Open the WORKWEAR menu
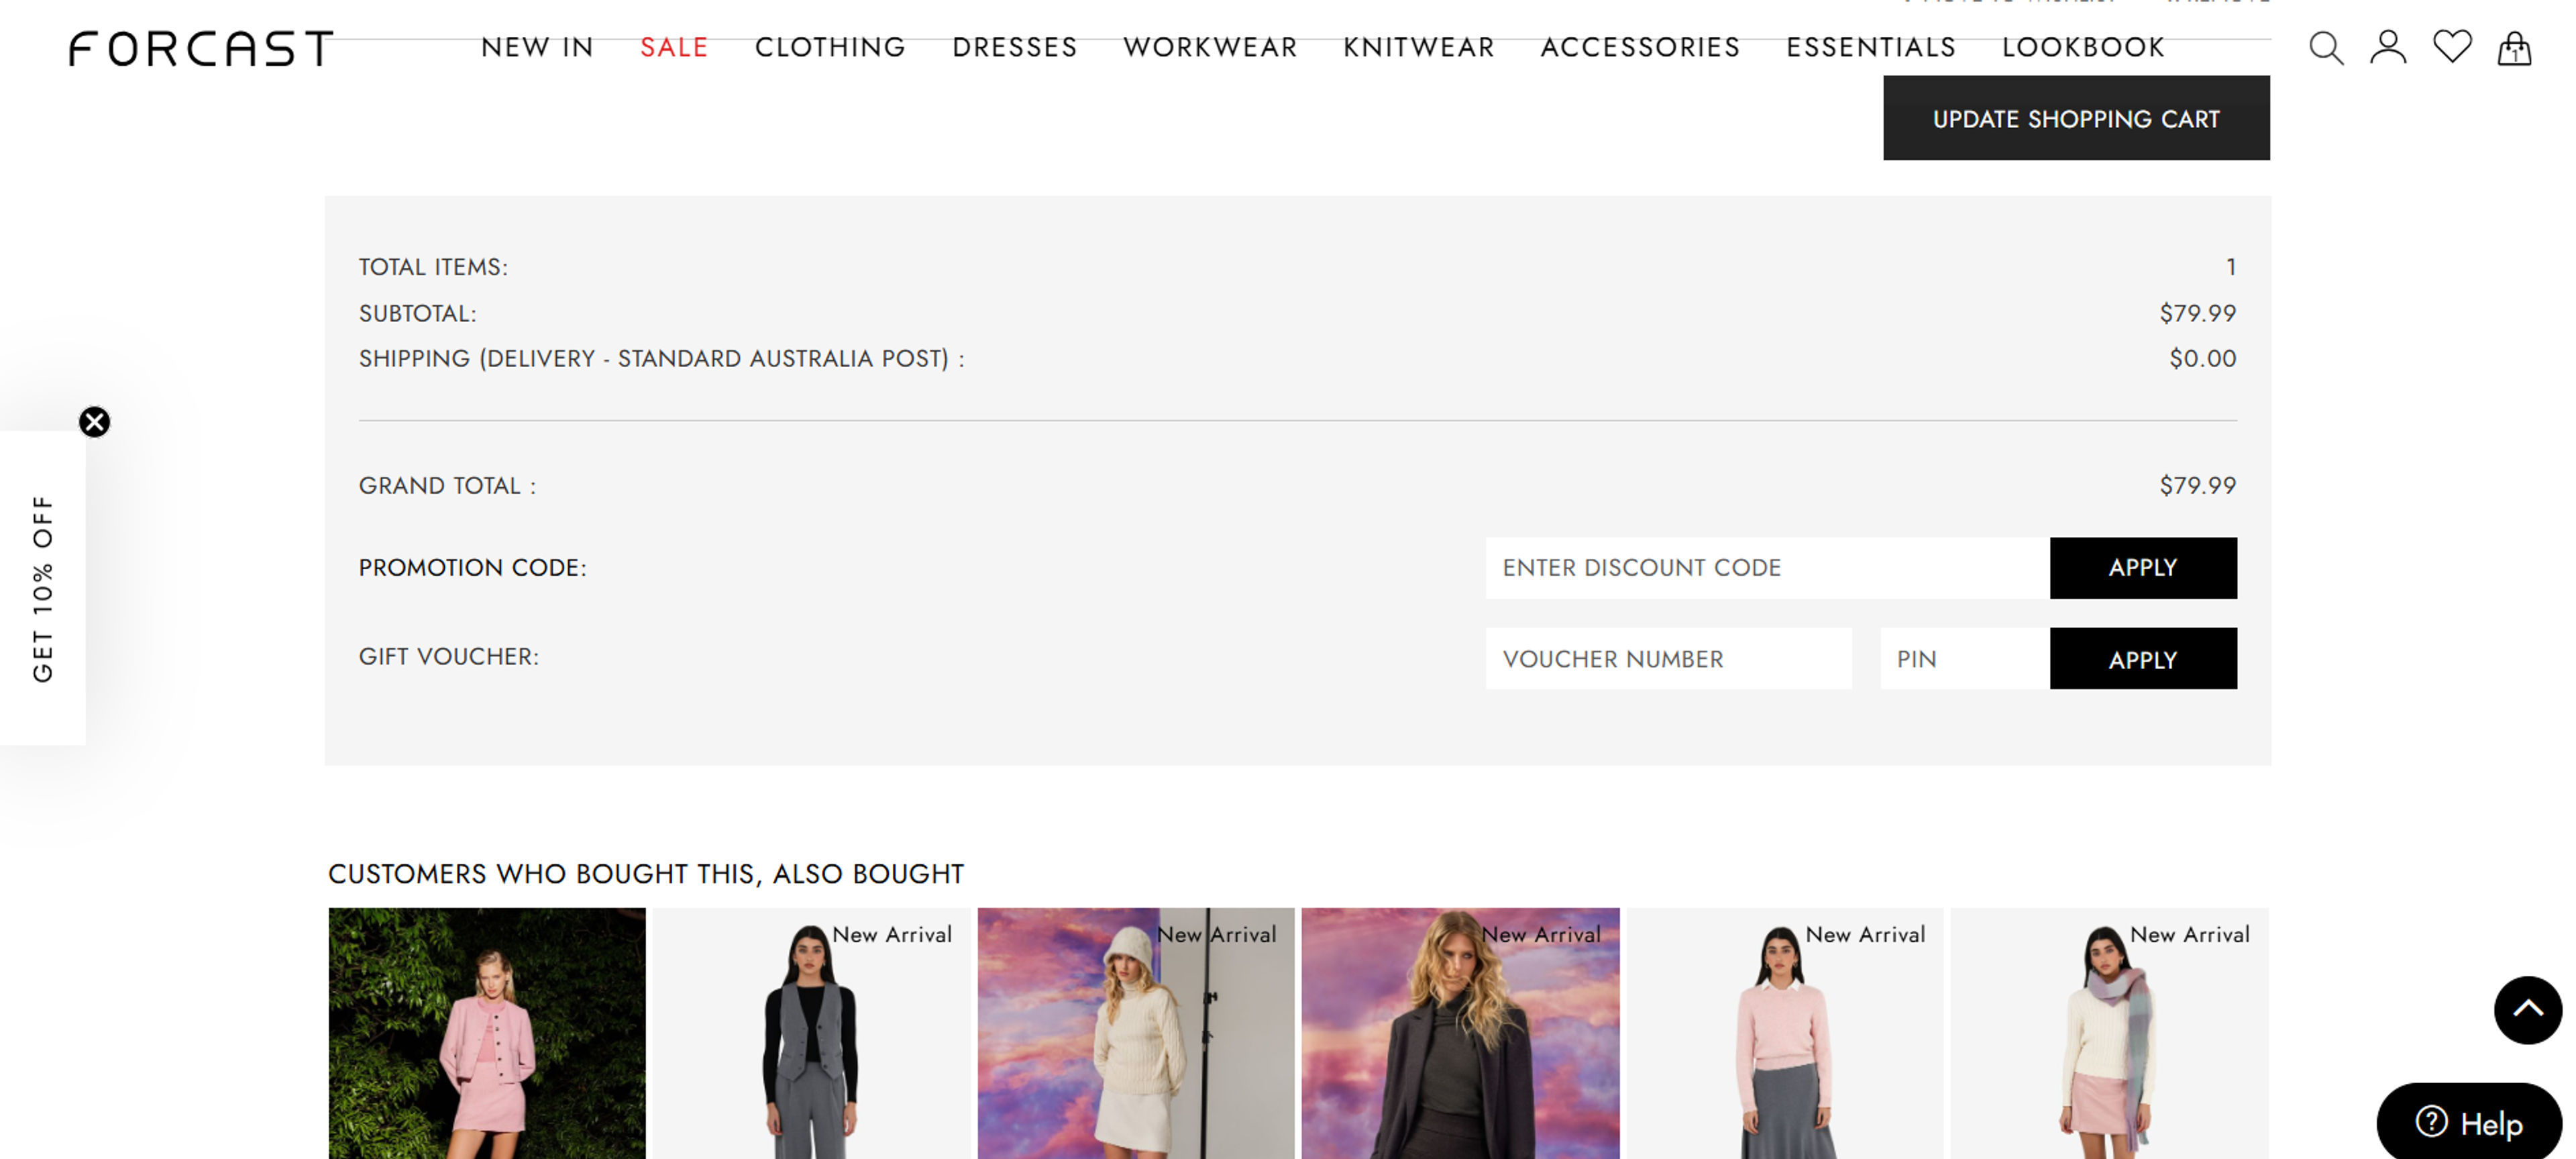Screen dimensions: 2576x1159 pos(1210,47)
